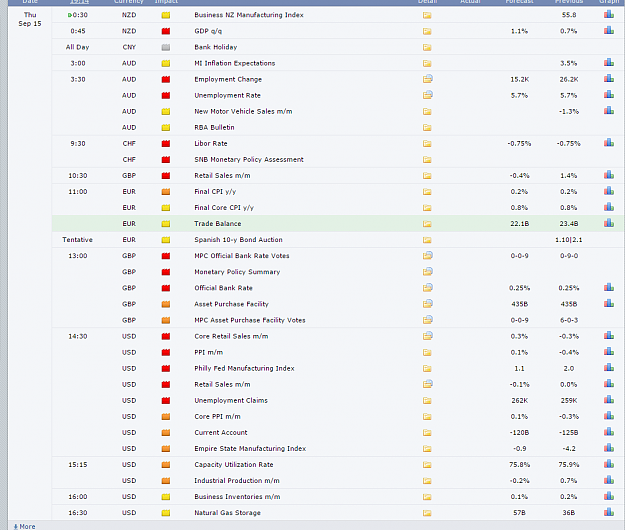Click forecast value 15.2K
Viewport: 625px width, 530px height.
click(x=520, y=79)
